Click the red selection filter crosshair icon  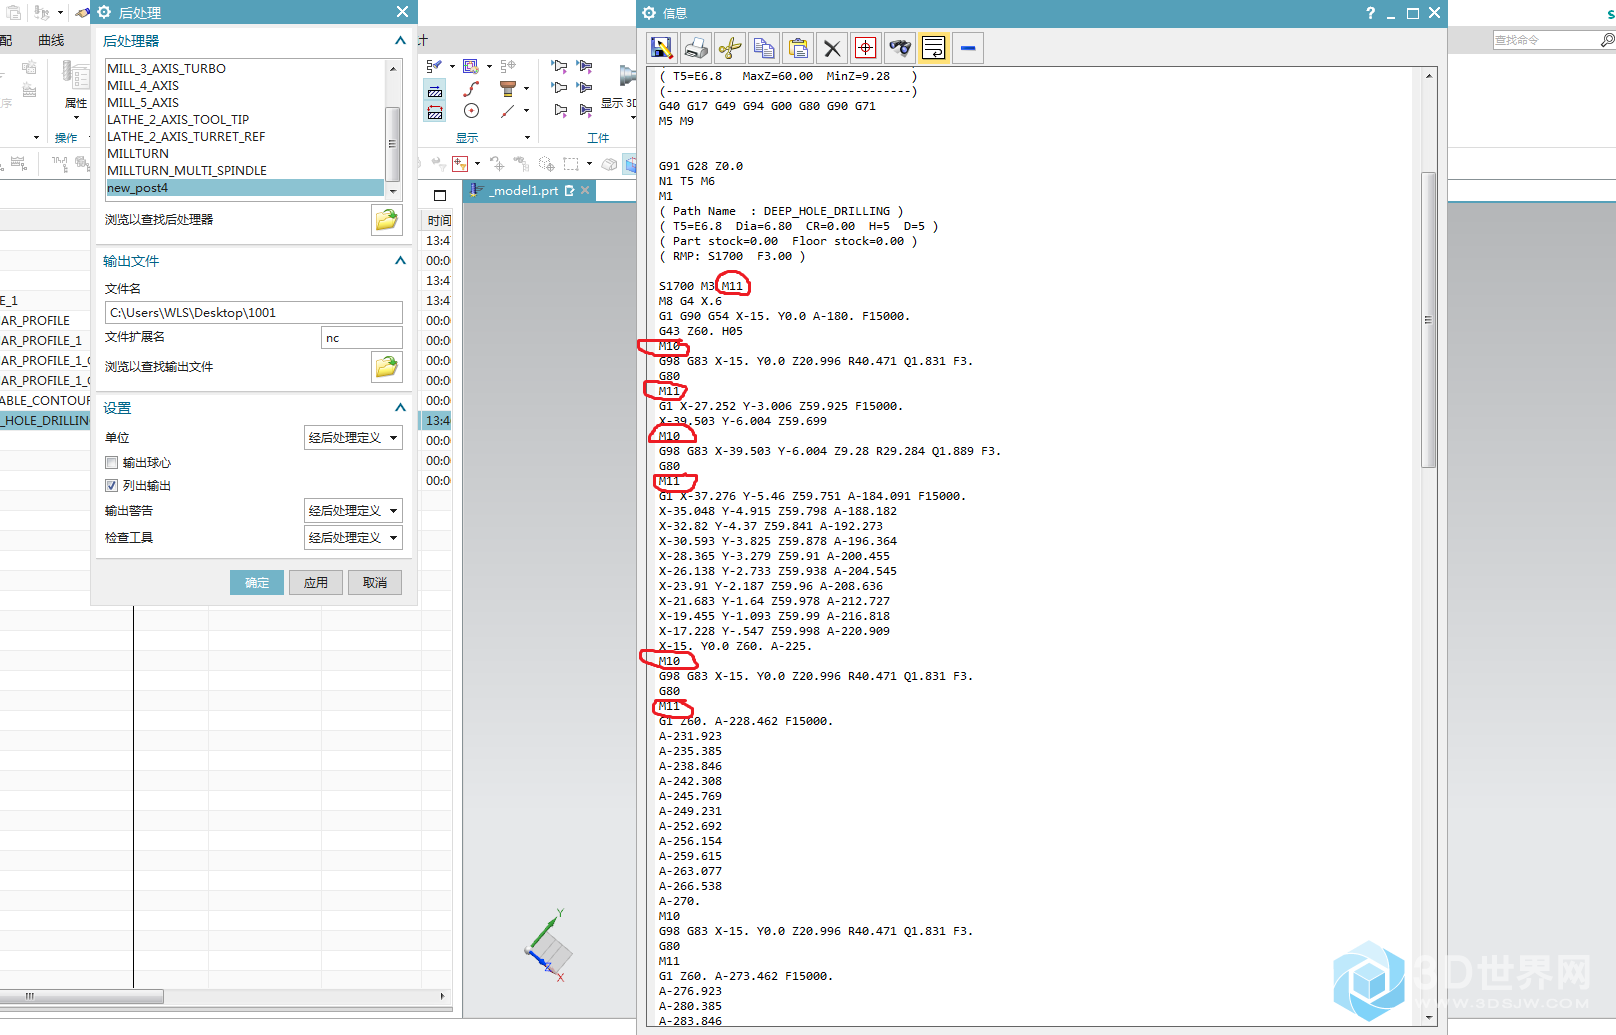click(460, 164)
